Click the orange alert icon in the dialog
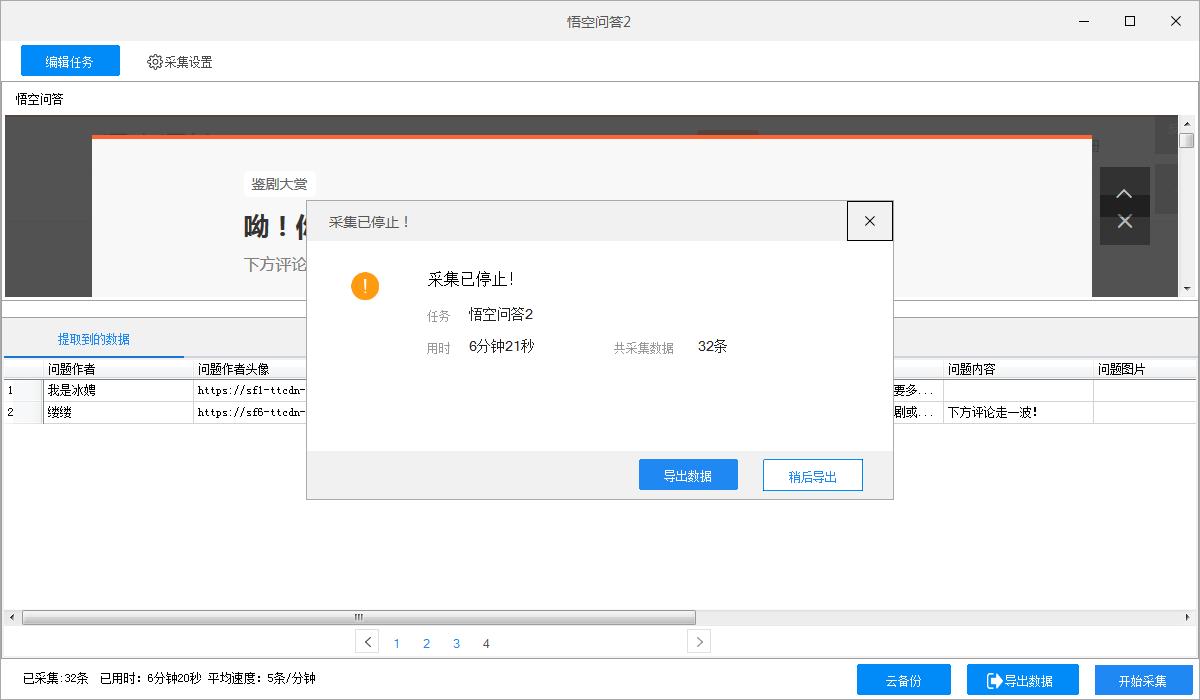This screenshot has width=1200, height=700. coord(366,286)
